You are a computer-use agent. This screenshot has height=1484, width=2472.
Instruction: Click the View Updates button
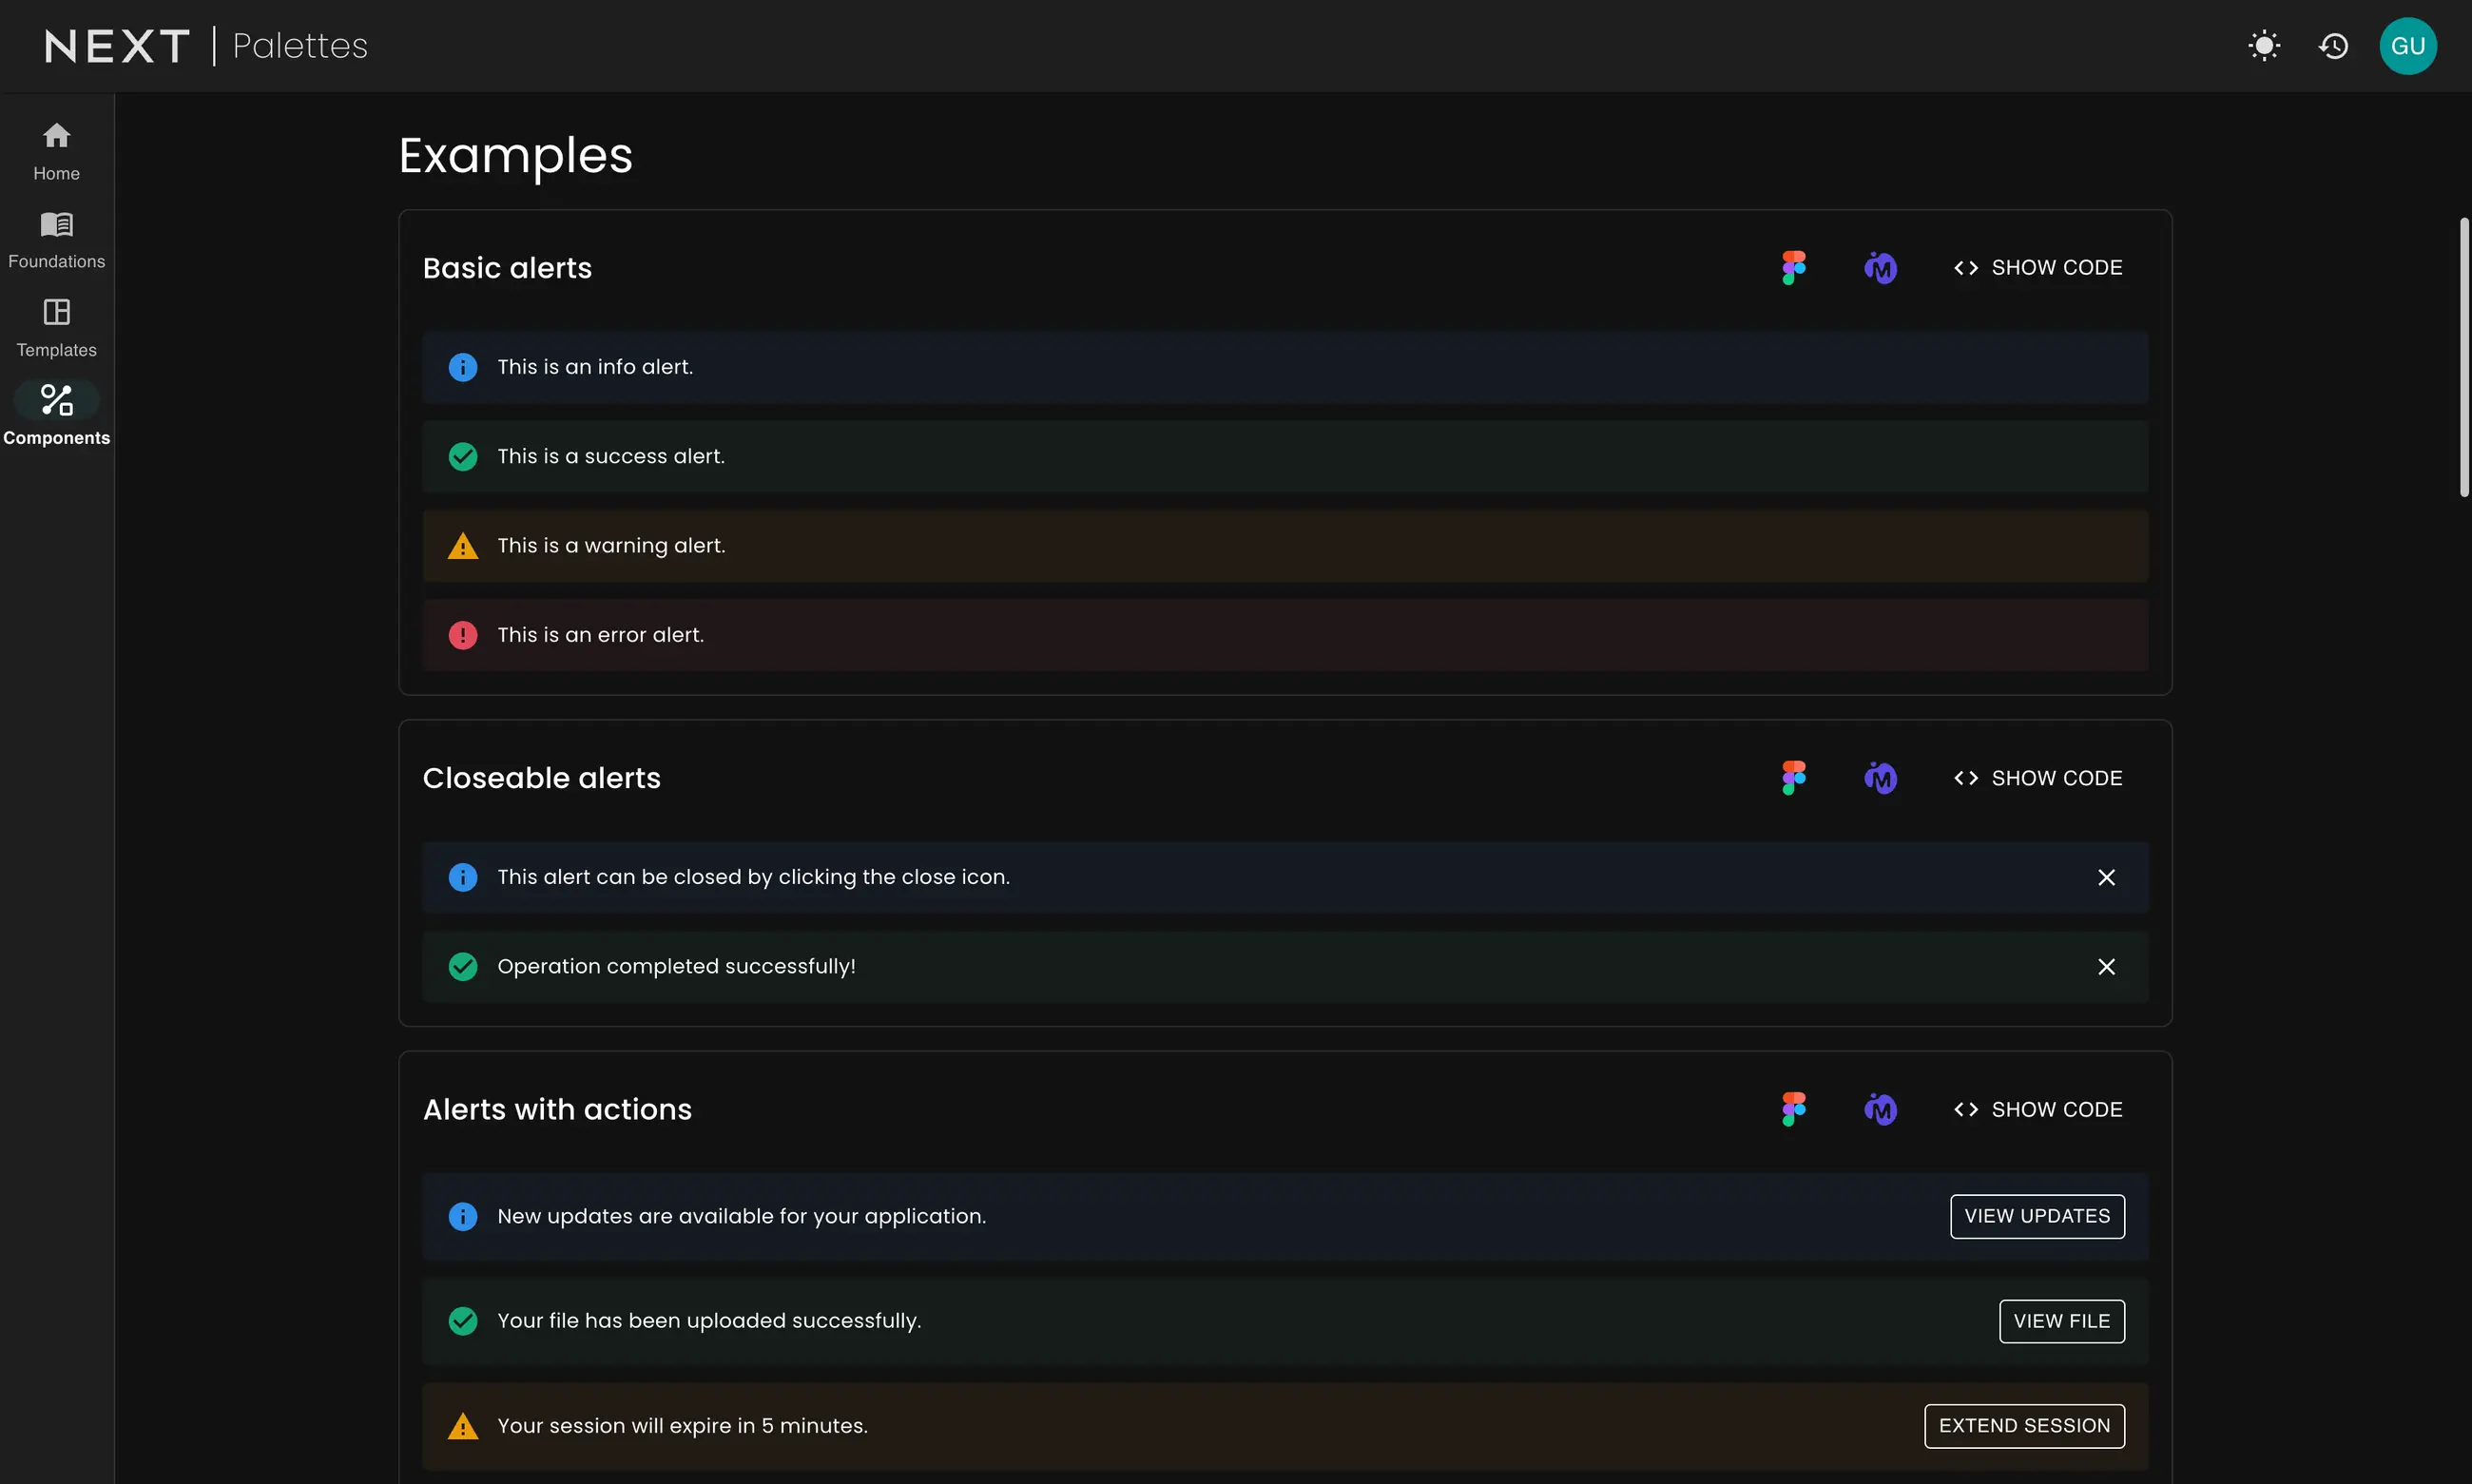[2037, 1216]
